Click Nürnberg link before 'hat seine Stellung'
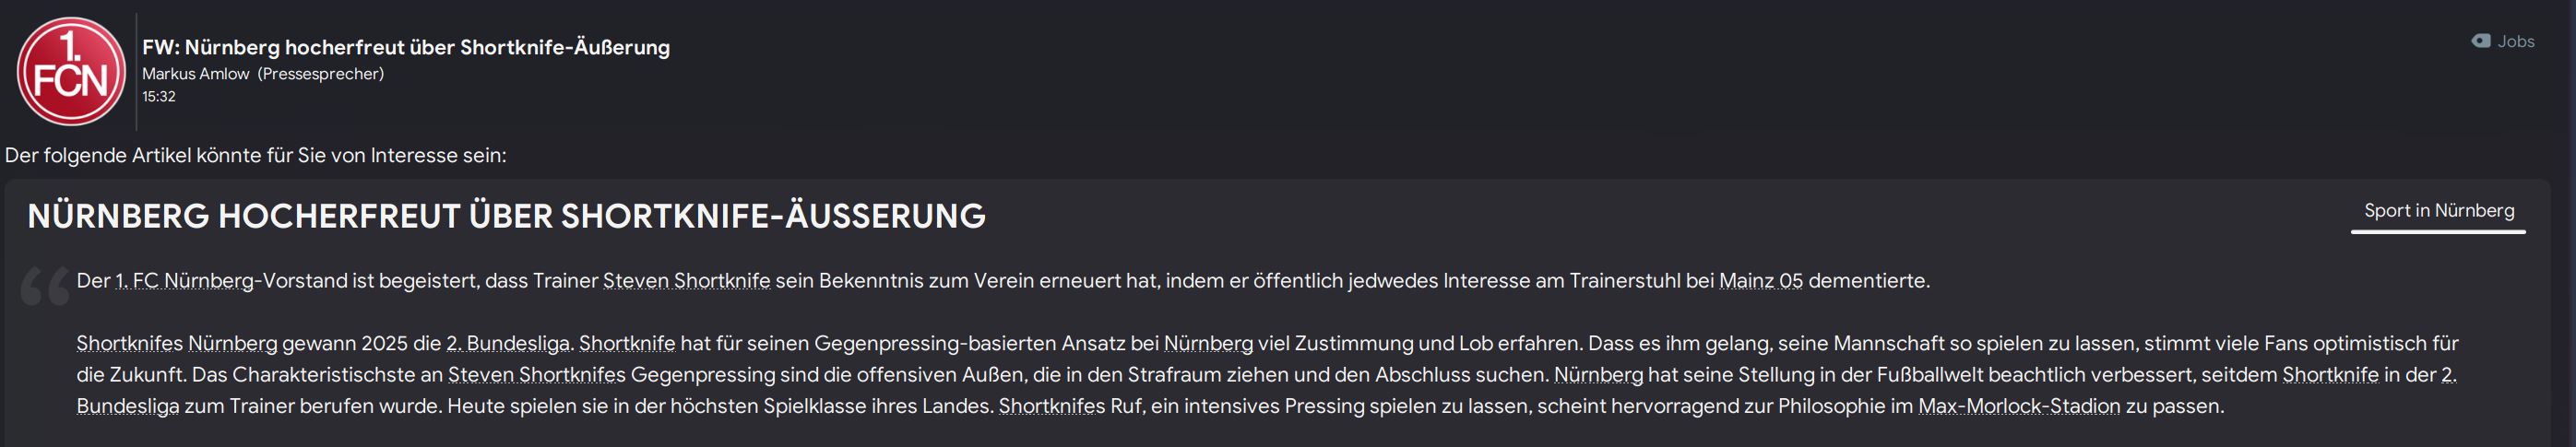 pyautogui.click(x=1598, y=375)
